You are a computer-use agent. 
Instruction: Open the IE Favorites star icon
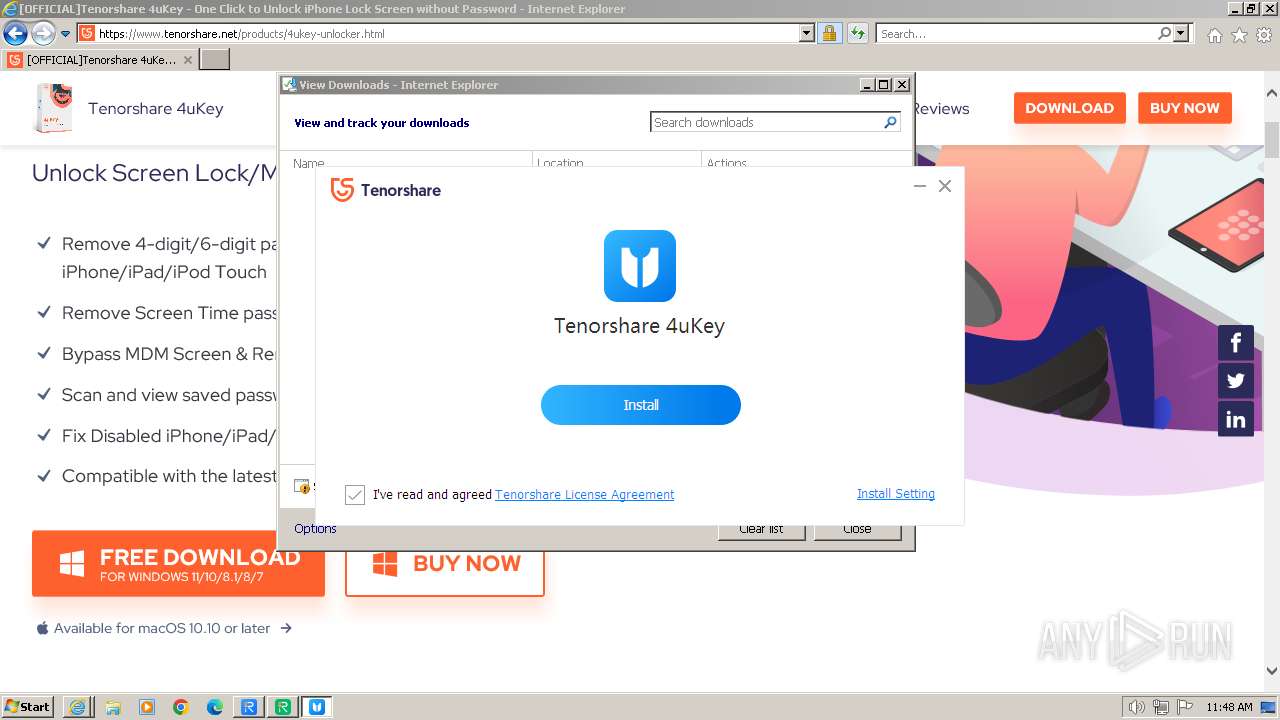pos(1239,35)
